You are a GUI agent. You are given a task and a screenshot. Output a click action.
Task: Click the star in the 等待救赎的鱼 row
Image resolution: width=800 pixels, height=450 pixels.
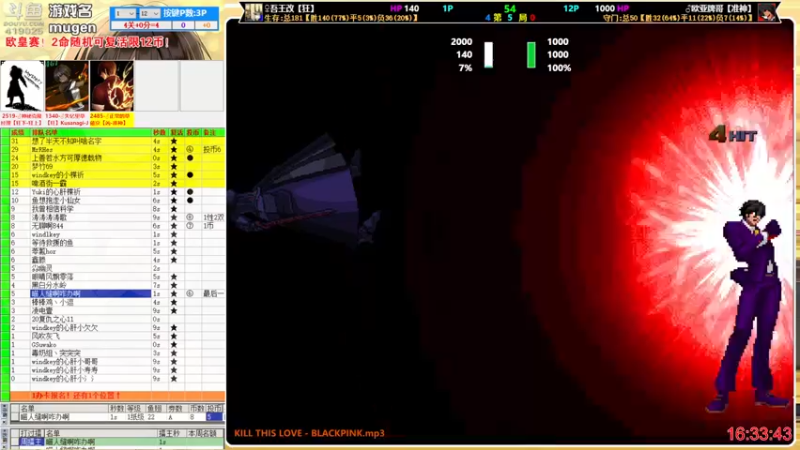coord(173,243)
